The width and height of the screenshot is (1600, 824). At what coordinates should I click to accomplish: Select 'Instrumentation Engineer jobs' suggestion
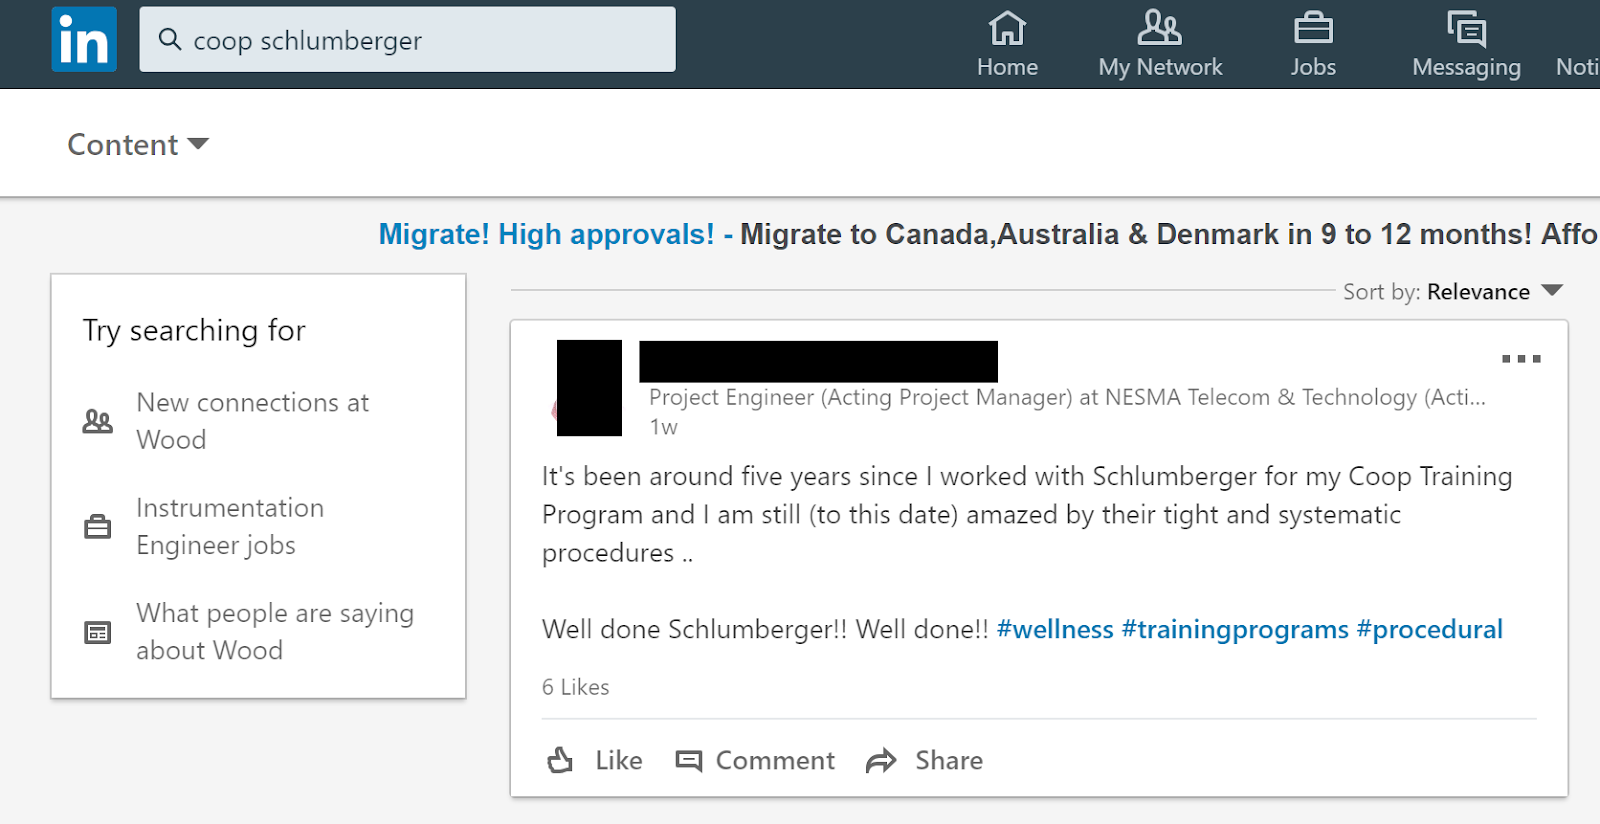pos(230,526)
